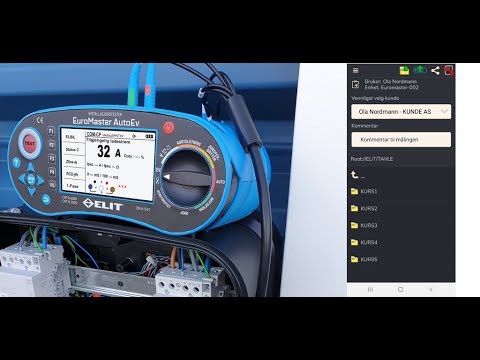480x360 pixels.
Task: Click the left arrow key on the tester
Action: click(x=22, y=179)
